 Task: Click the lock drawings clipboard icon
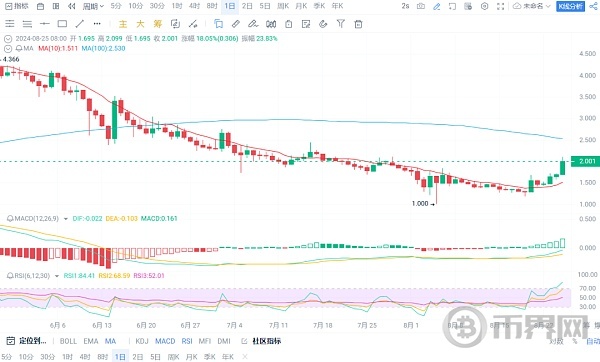tap(289, 24)
